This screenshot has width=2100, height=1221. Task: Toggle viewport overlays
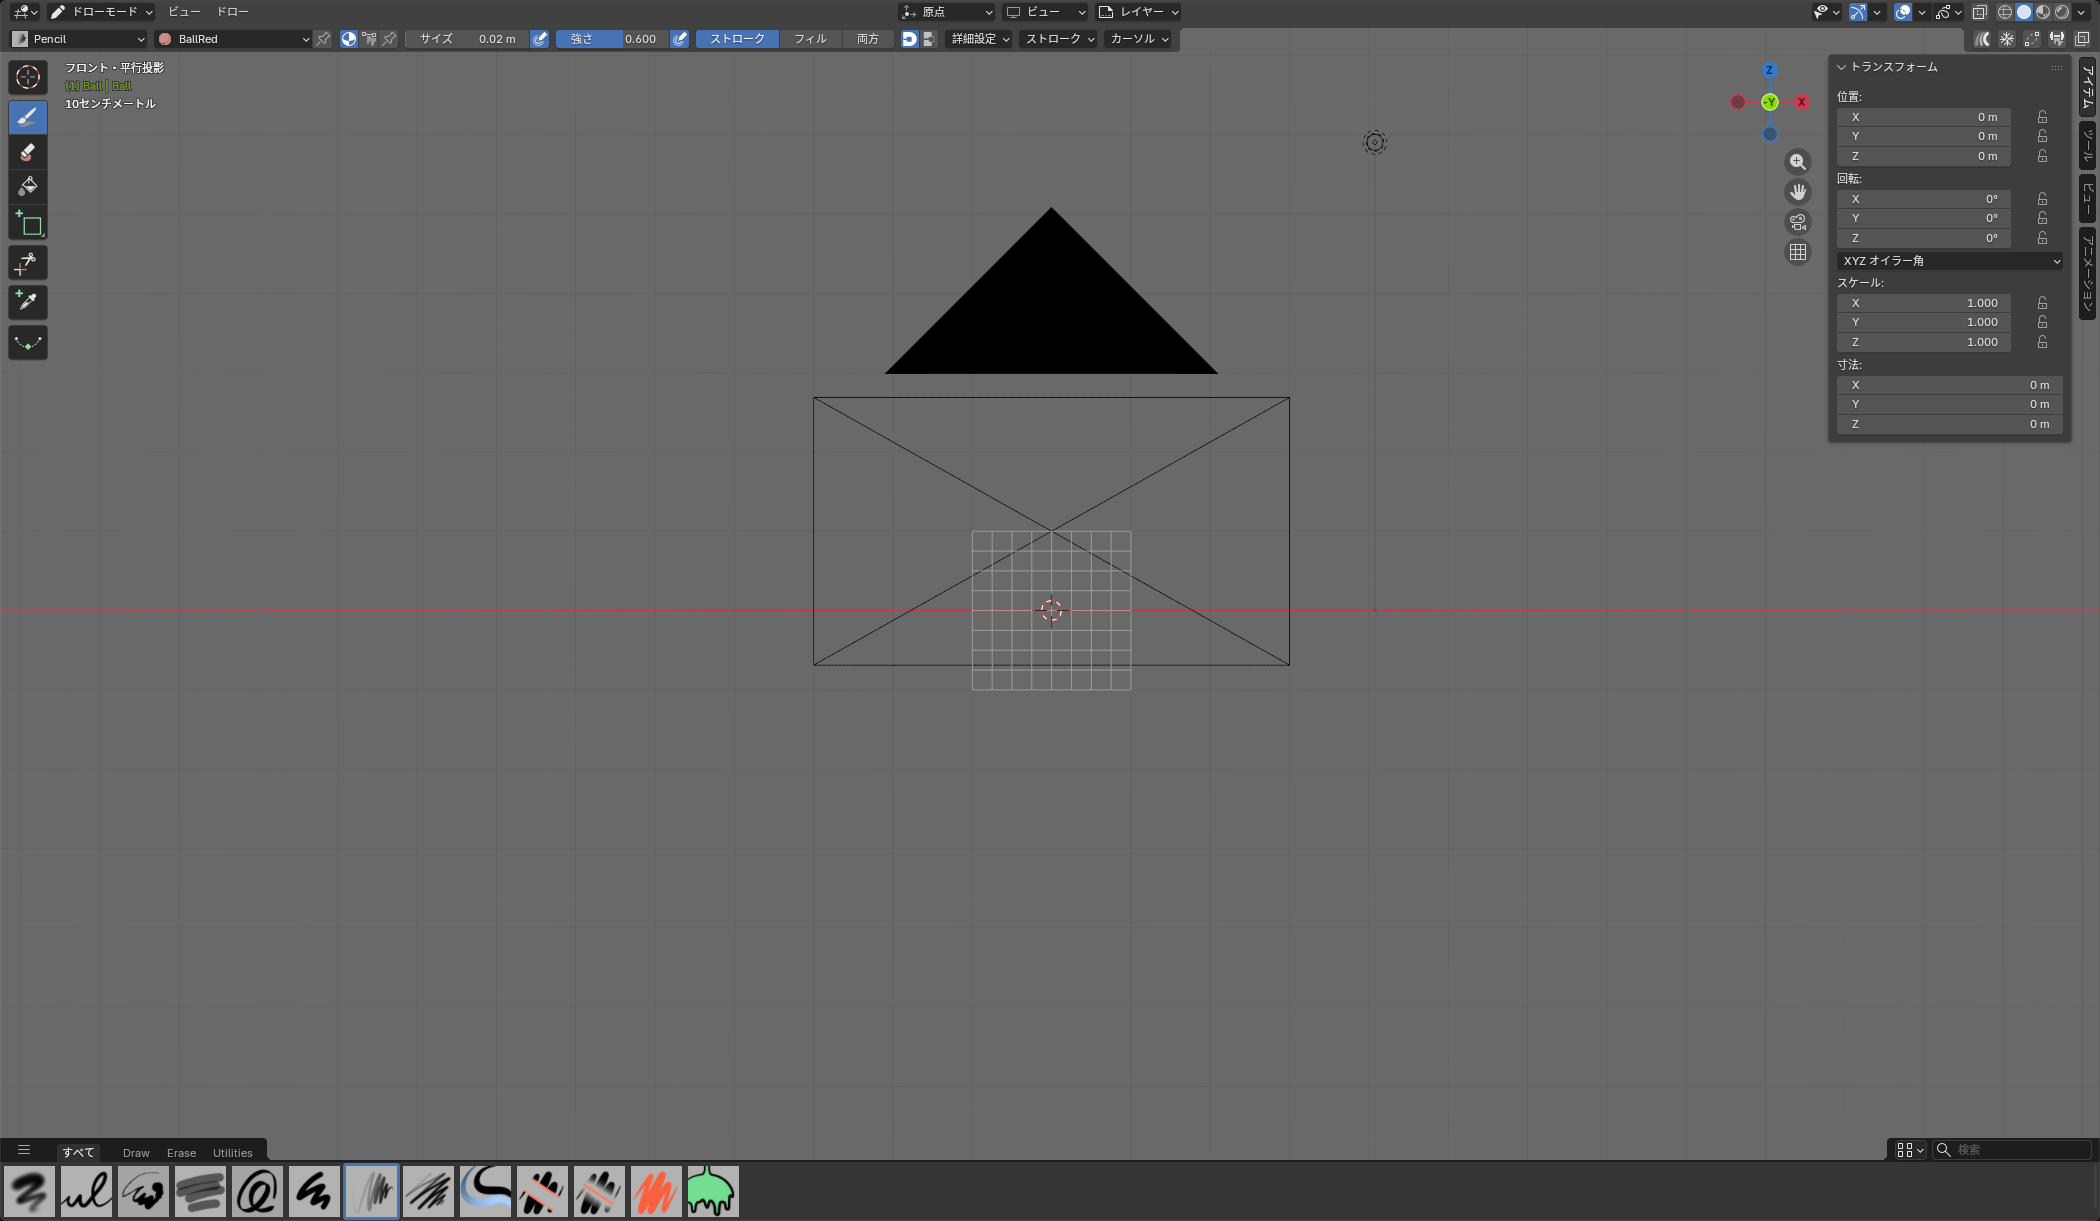coord(1903,12)
